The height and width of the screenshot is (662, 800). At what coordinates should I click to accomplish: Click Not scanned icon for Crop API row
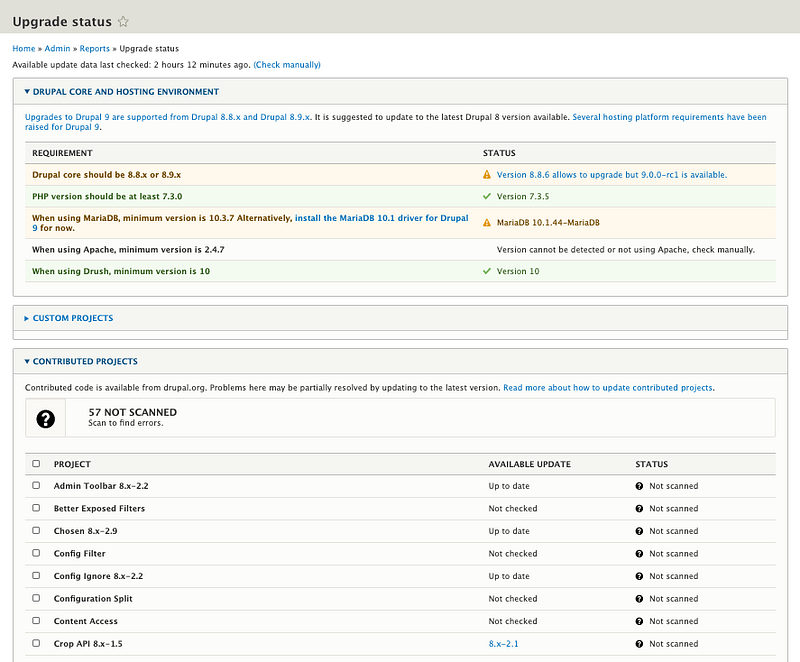pyautogui.click(x=639, y=644)
